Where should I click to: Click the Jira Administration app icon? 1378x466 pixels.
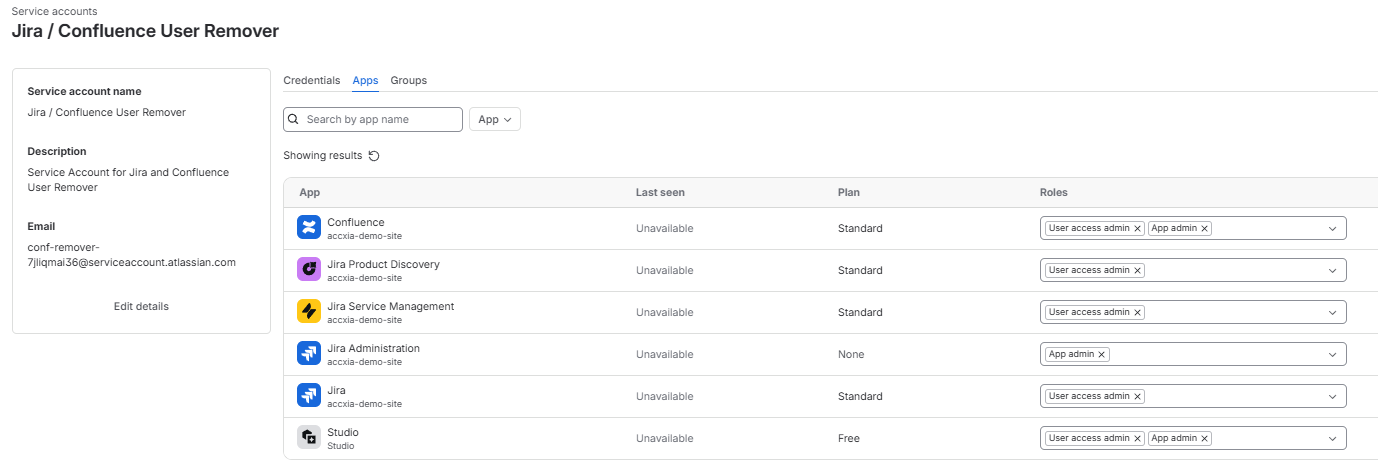tap(308, 354)
